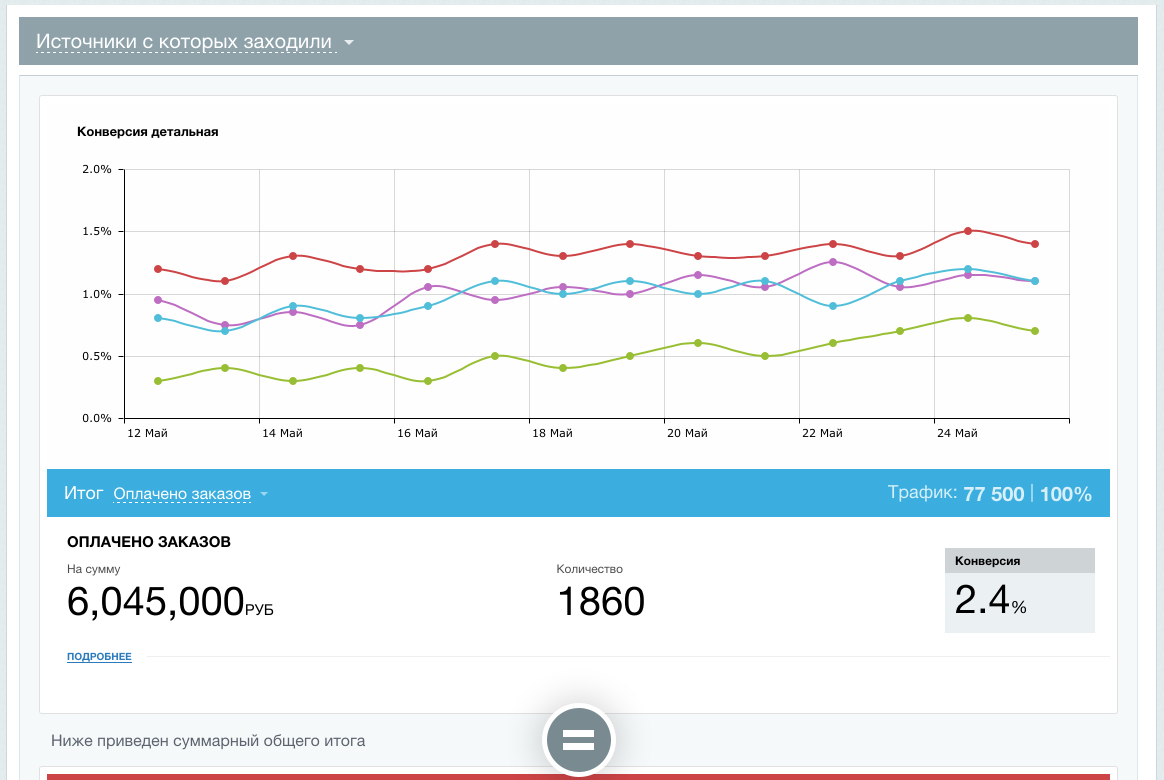This screenshot has width=1164, height=780.
Task: Open the "Источники с которых заходили" dropdown
Action: click(184, 42)
